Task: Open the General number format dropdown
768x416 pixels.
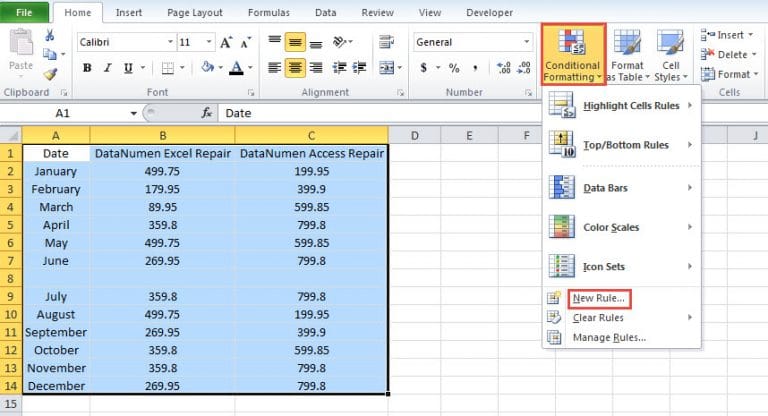Action: coord(527,42)
